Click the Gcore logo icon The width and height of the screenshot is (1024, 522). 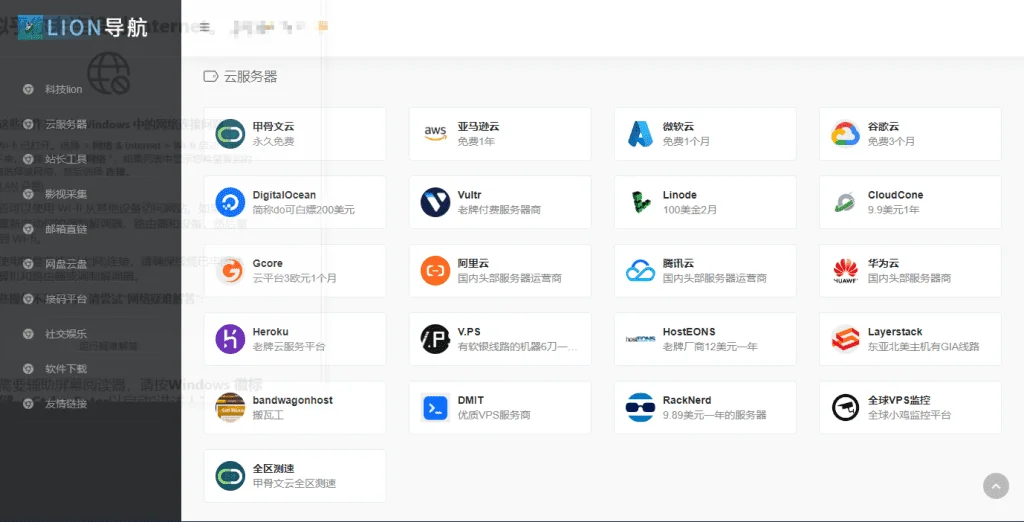pyautogui.click(x=230, y=270)
